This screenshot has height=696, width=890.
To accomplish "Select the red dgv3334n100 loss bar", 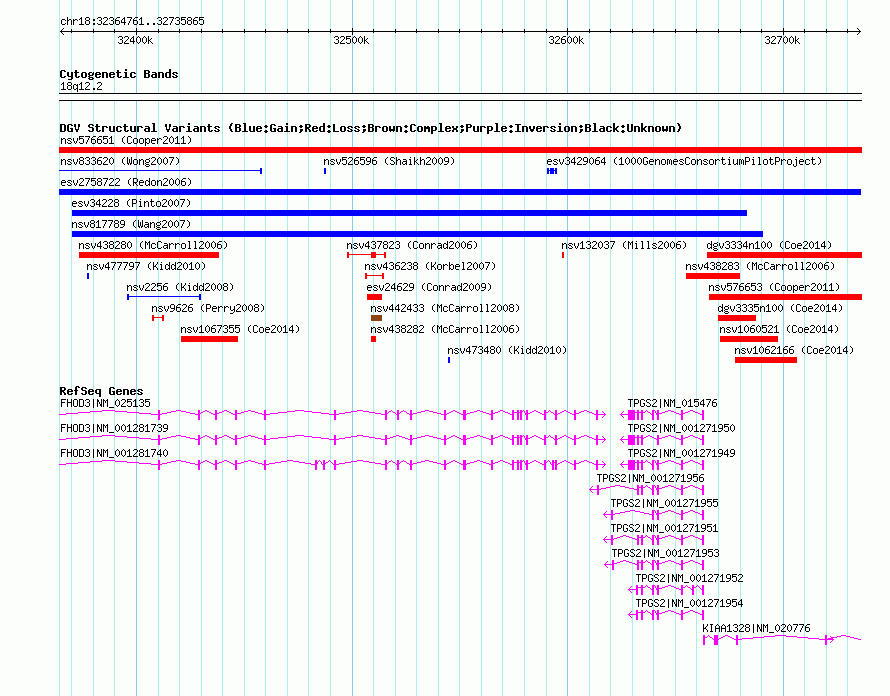I will click(784, 255).
